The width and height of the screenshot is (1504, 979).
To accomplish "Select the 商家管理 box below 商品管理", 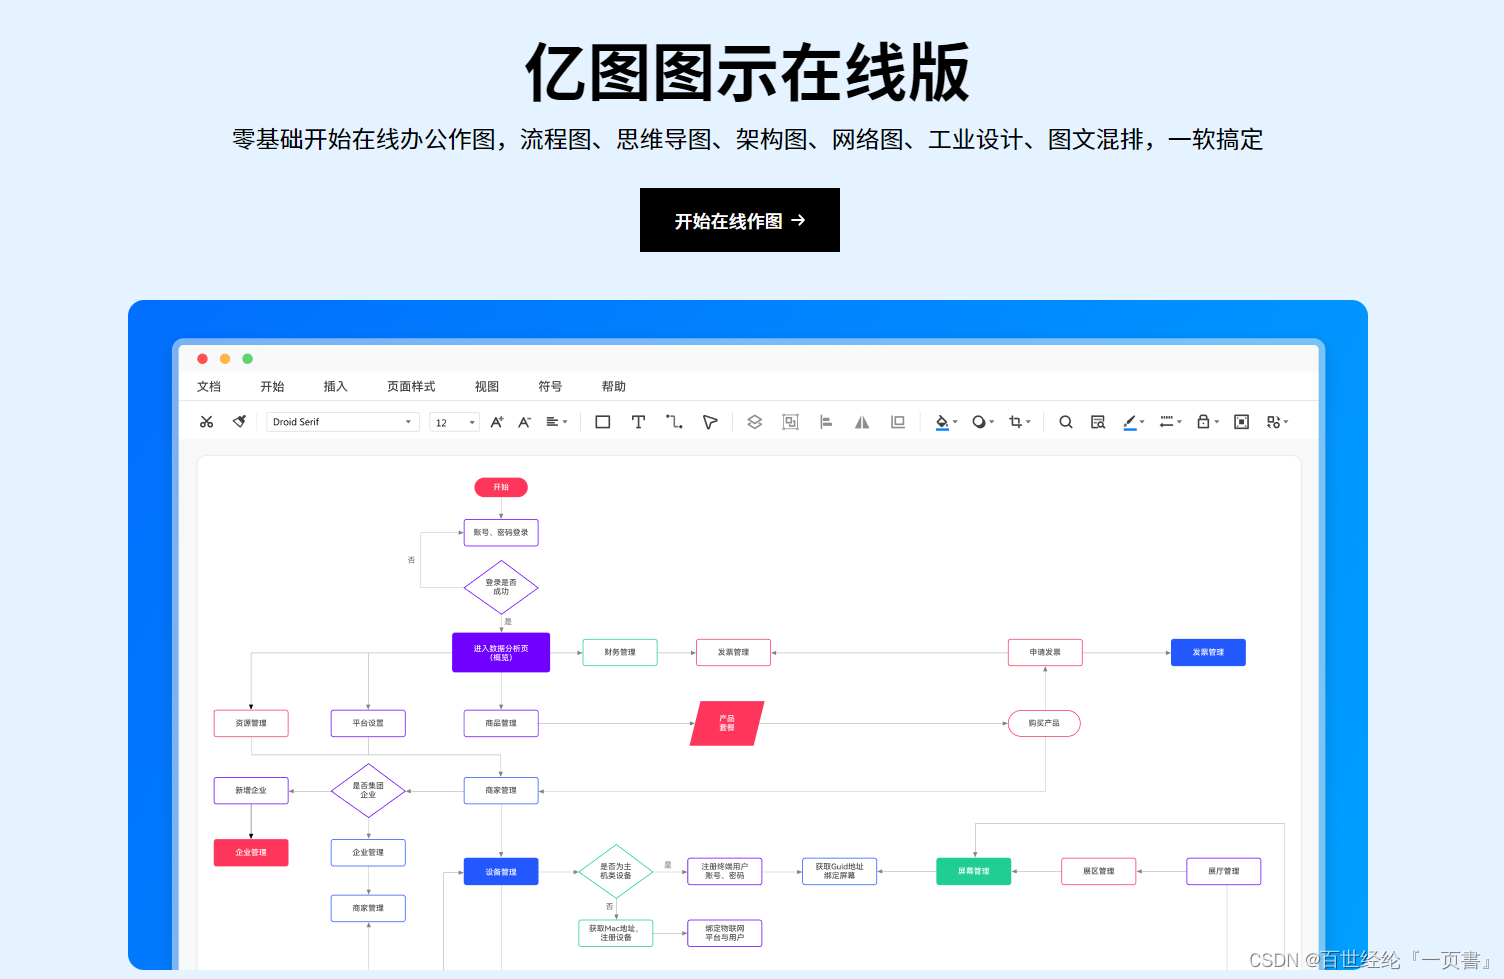I will [x=501, y=790].
